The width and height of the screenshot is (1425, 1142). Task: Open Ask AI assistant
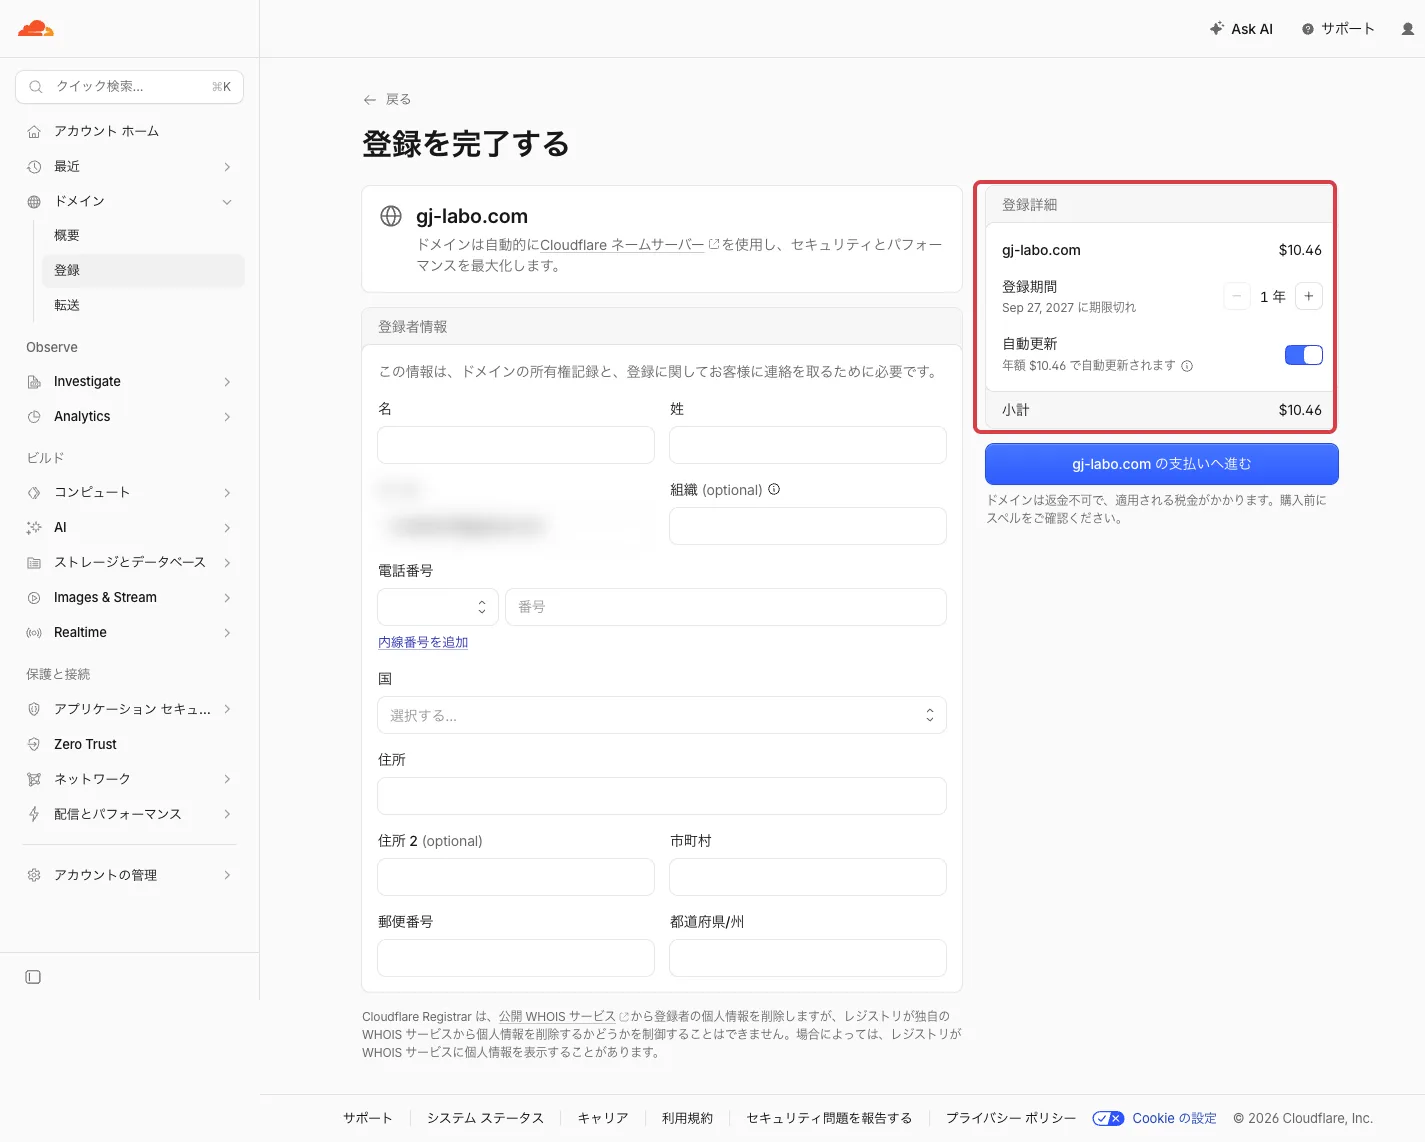(x=1241, y=29)
